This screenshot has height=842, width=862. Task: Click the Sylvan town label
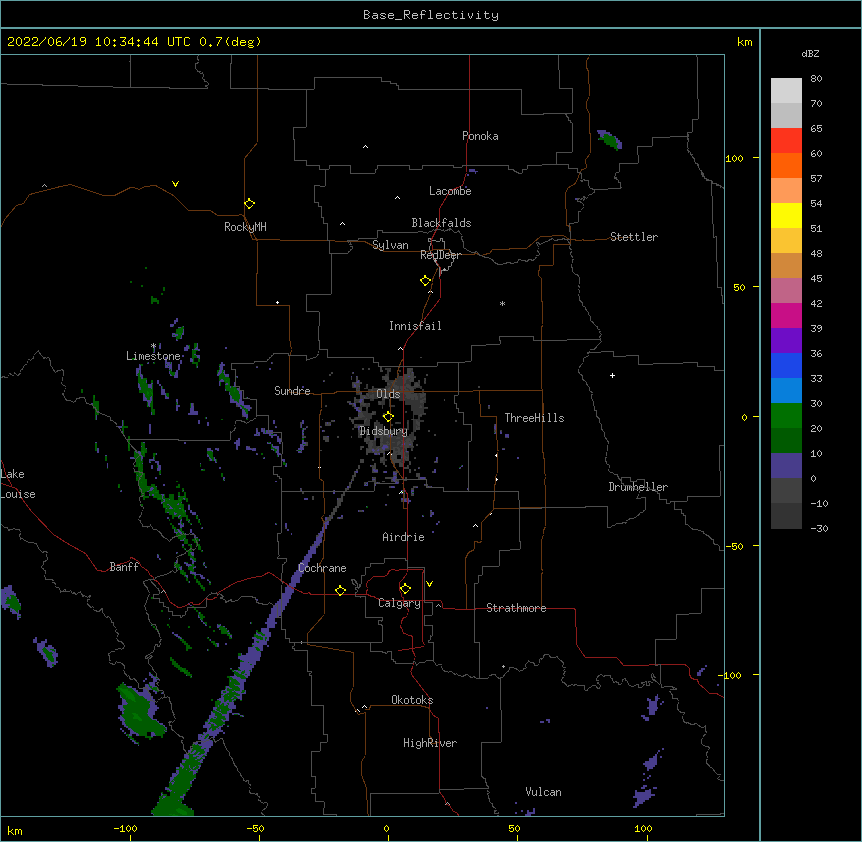[390, 245]
